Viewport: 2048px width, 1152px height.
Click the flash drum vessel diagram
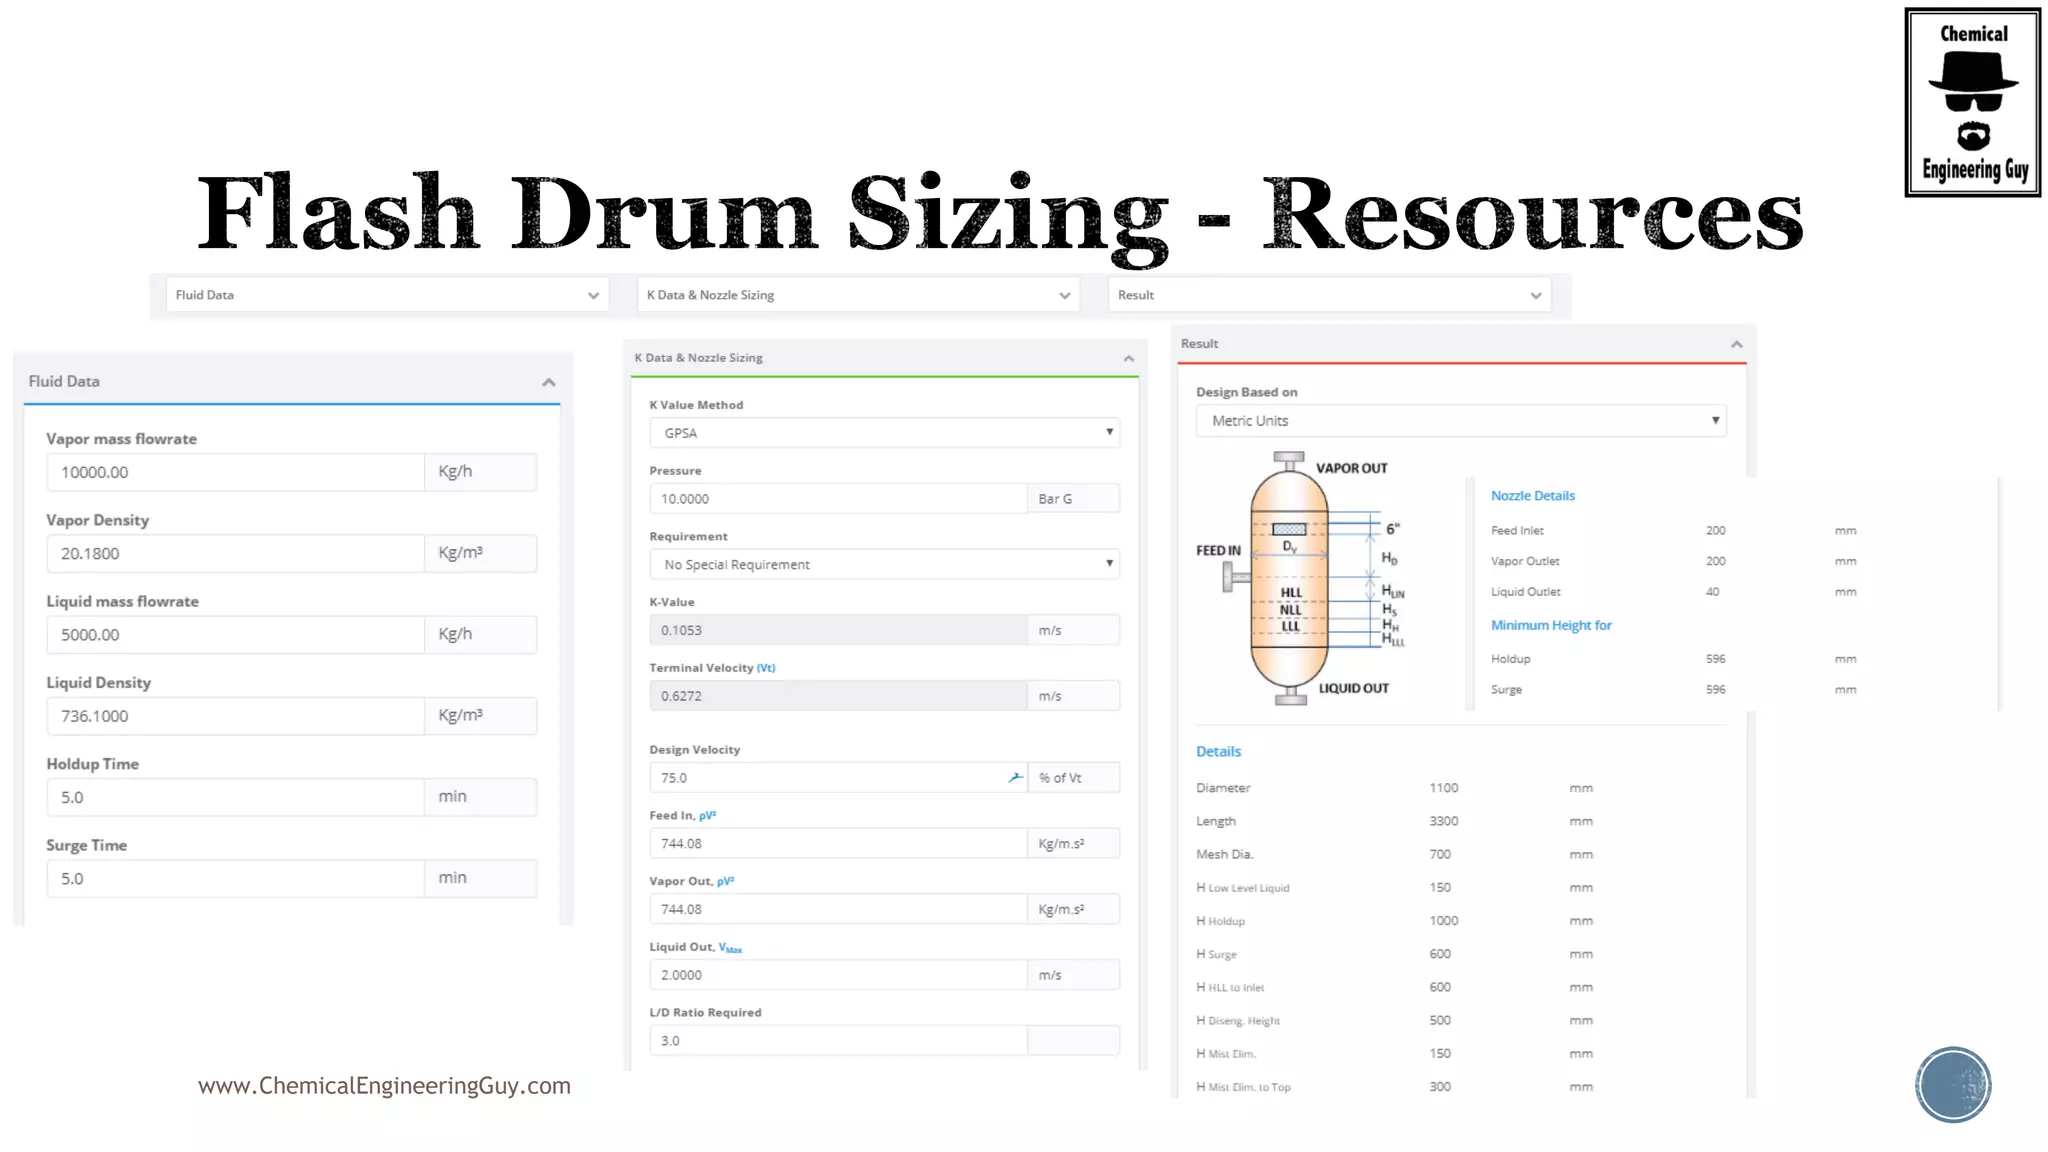(1290, 580)
